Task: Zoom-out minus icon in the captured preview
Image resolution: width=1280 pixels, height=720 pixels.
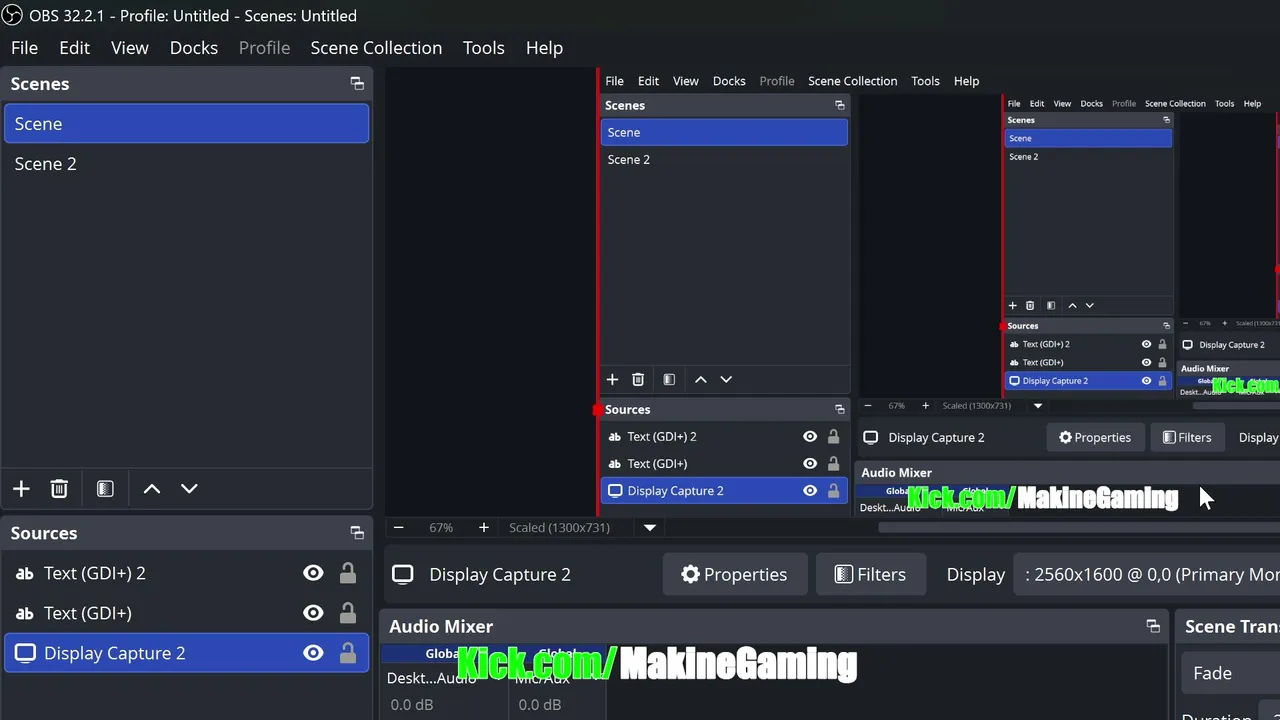Action: pos(868,405)
